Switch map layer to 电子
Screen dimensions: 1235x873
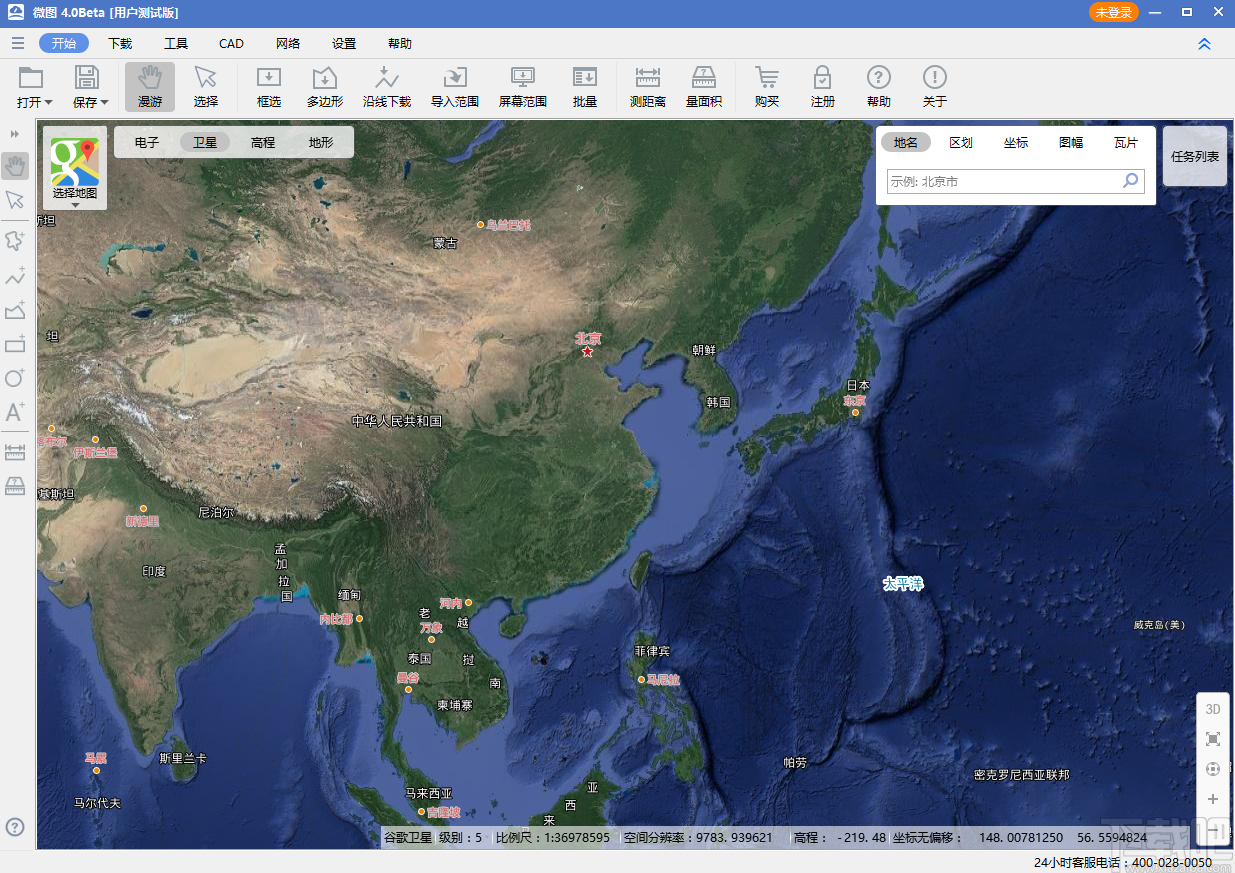point(147,143)
